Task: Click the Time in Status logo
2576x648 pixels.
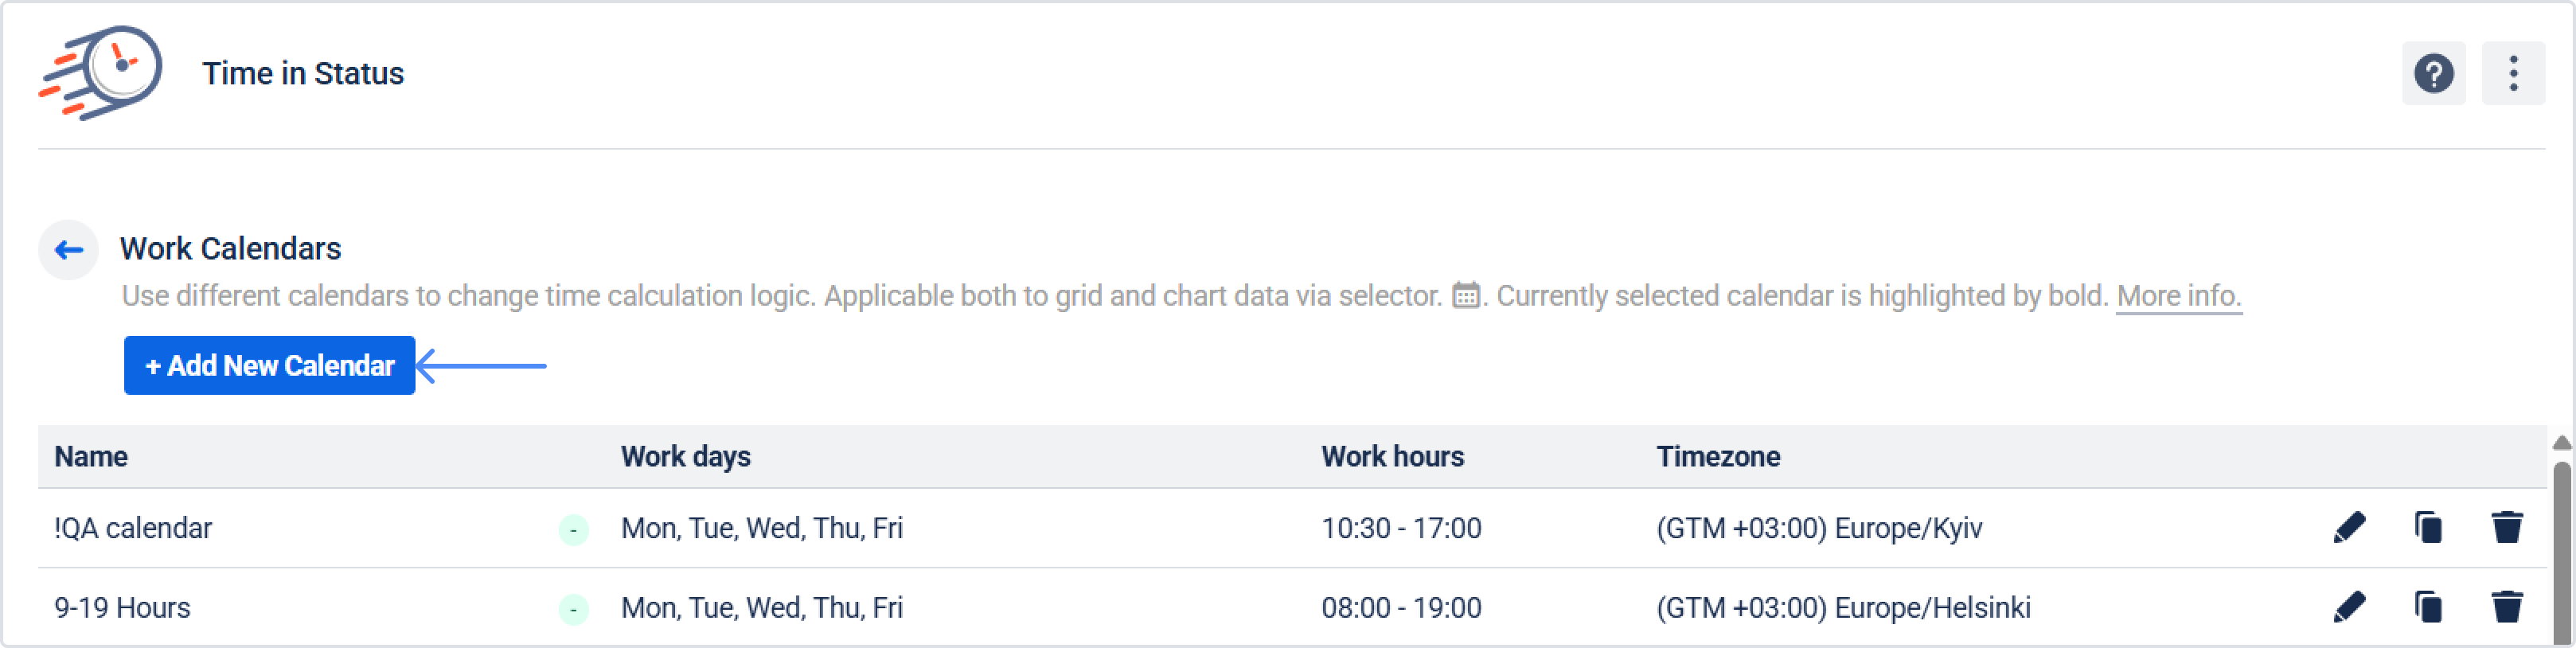Action: click(101, 72)
